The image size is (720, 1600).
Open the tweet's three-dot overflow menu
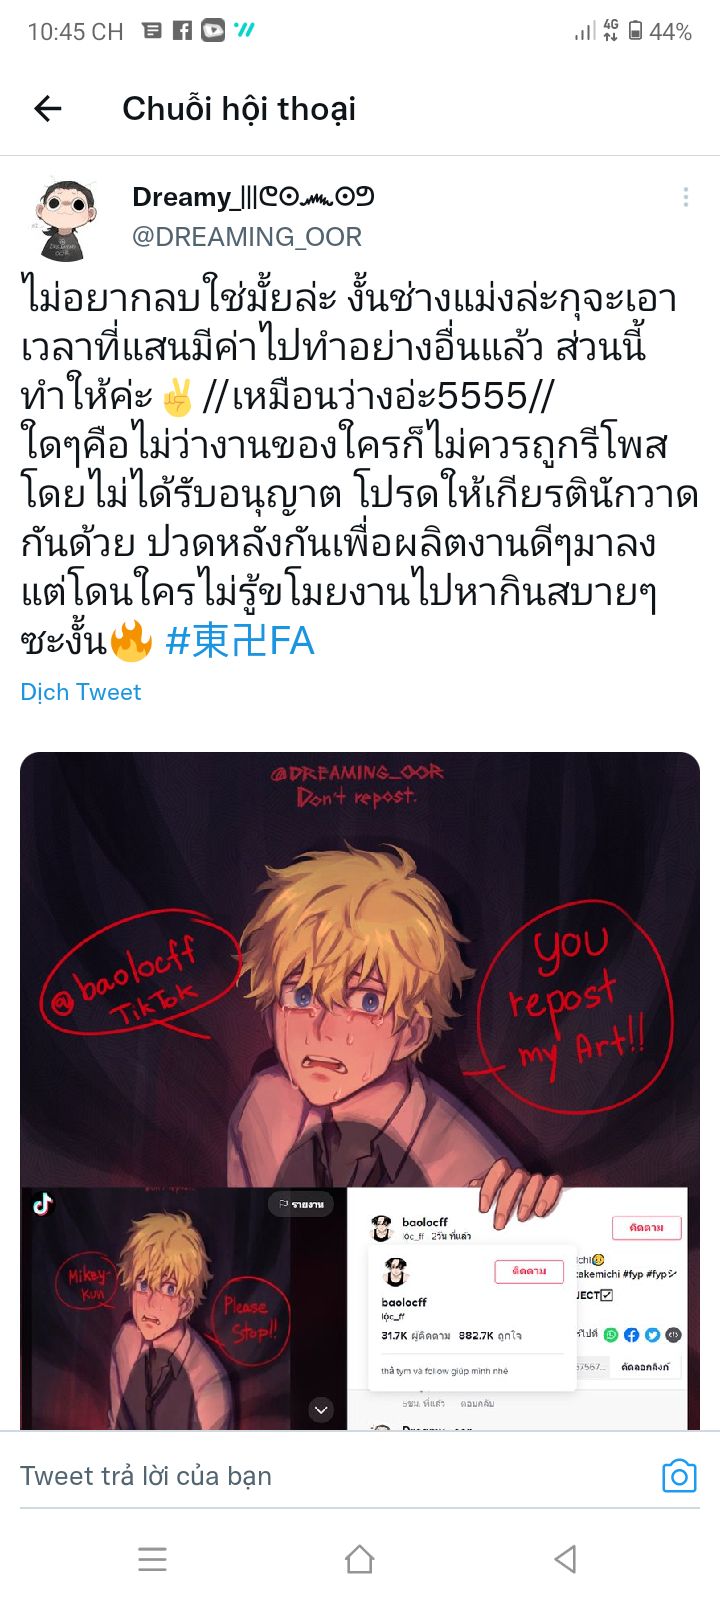click(x=685, y=197)
